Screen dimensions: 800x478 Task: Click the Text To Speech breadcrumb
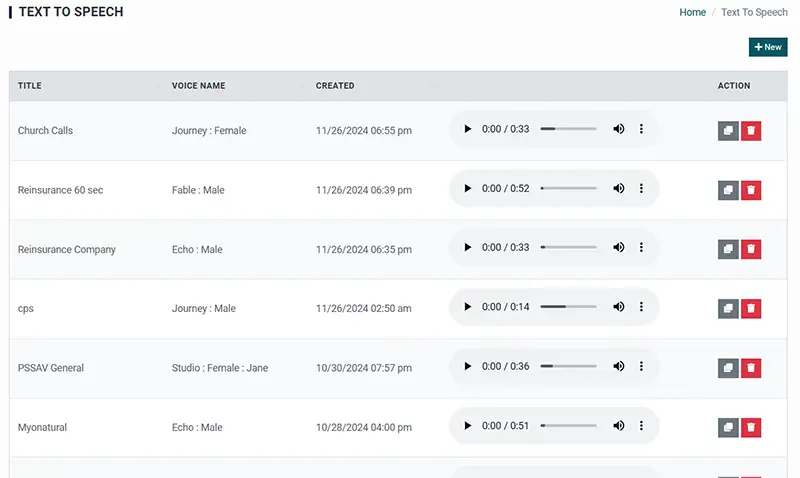point(754,12)
